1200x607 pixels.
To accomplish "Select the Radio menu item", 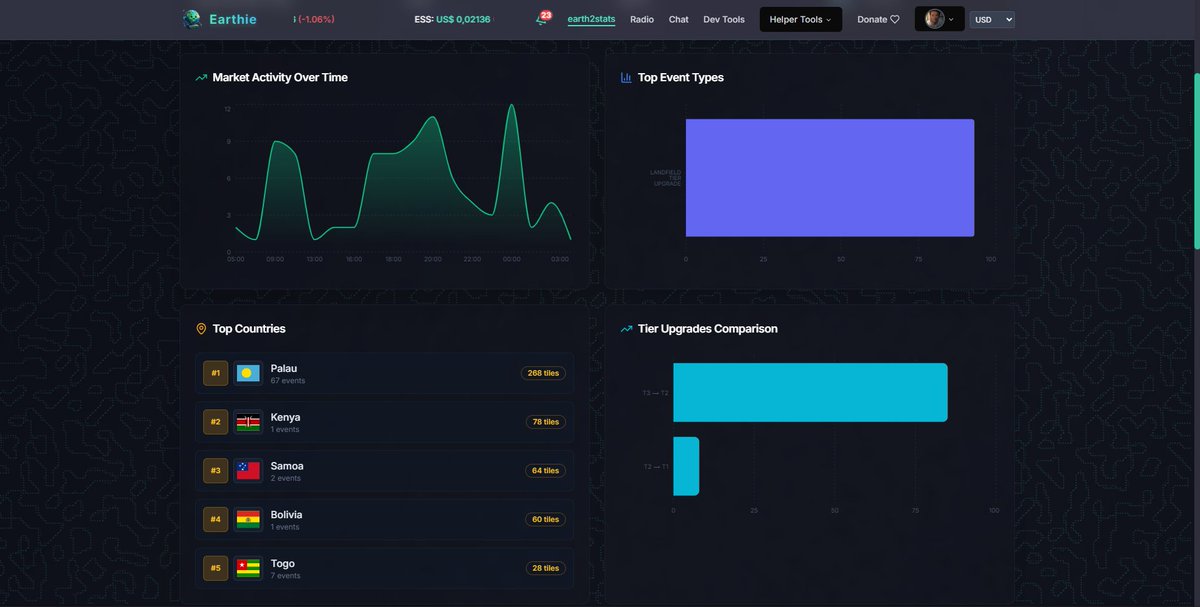I will (x=642, y=19).
